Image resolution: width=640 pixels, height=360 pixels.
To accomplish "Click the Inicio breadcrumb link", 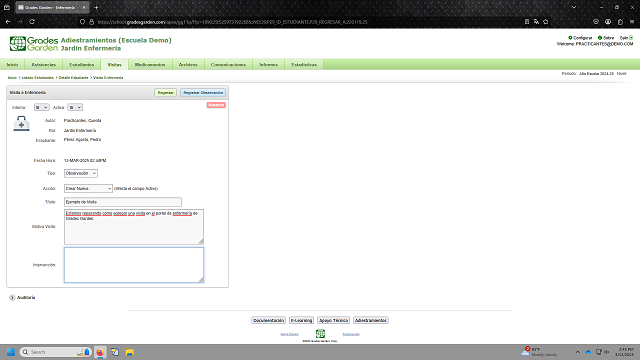I will (12, 78).
